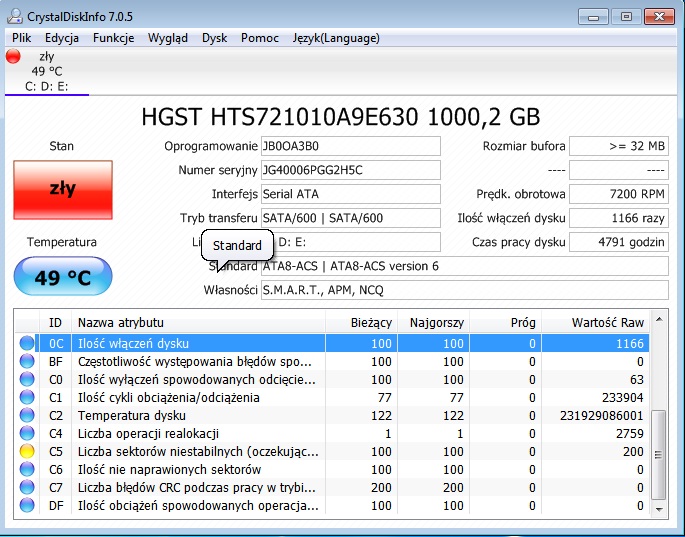Click the Najgorszy column header
The image size is (685, 537).
coord(433,322)
